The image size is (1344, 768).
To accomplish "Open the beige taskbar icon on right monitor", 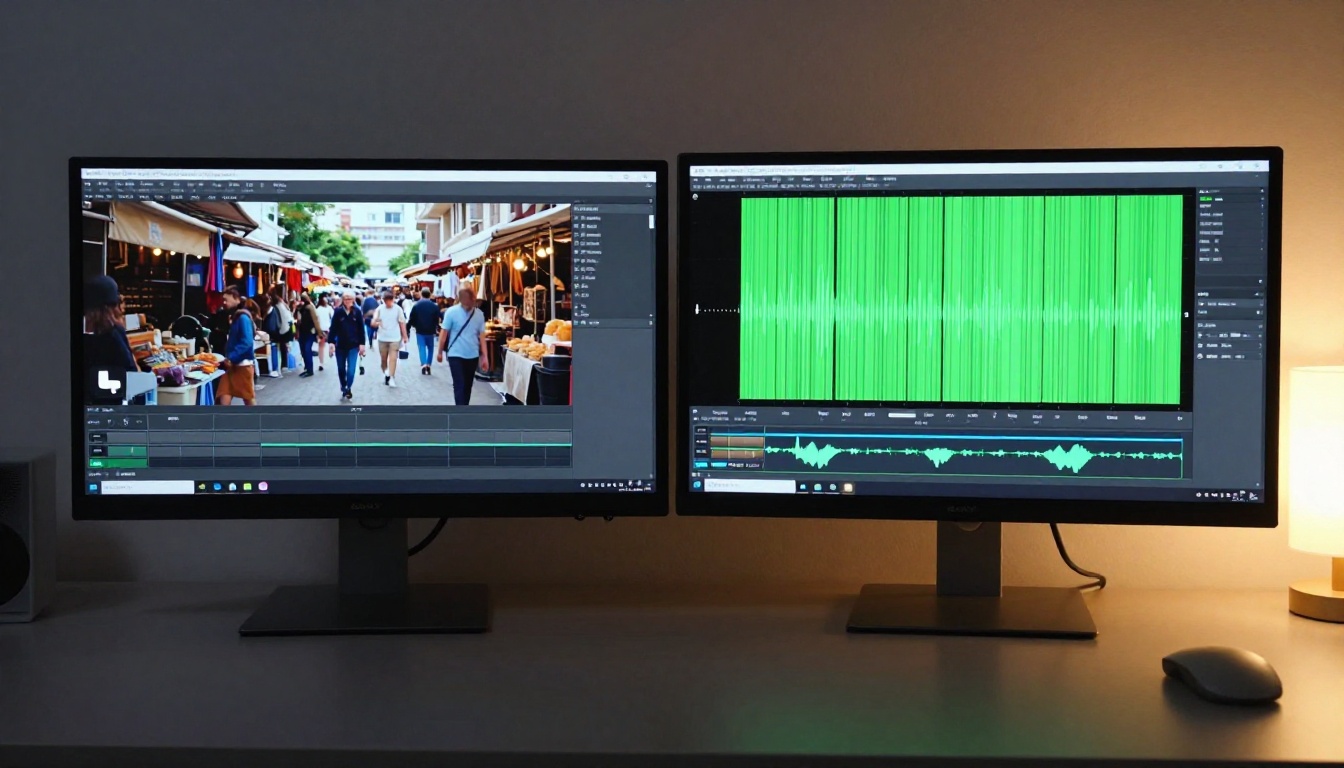I will pos(848,487).
